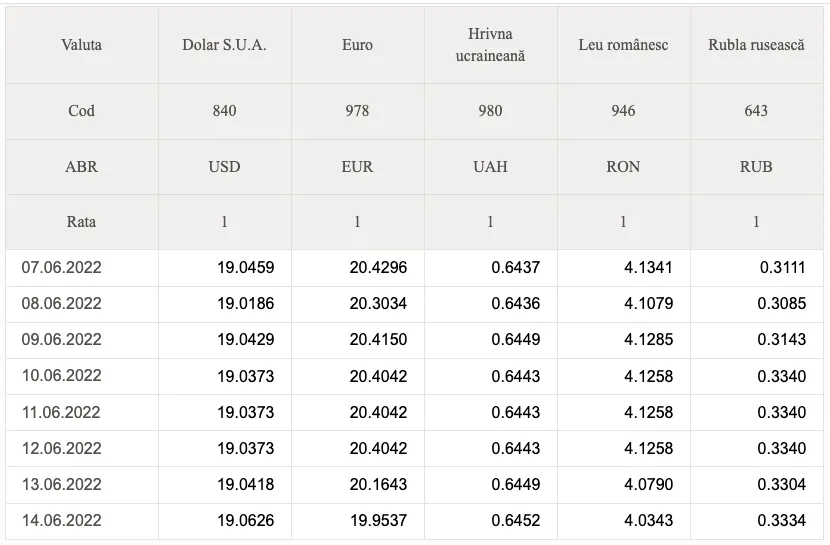Select the USD rate 19.0186

pyautogui.click(x=246, y=304)
